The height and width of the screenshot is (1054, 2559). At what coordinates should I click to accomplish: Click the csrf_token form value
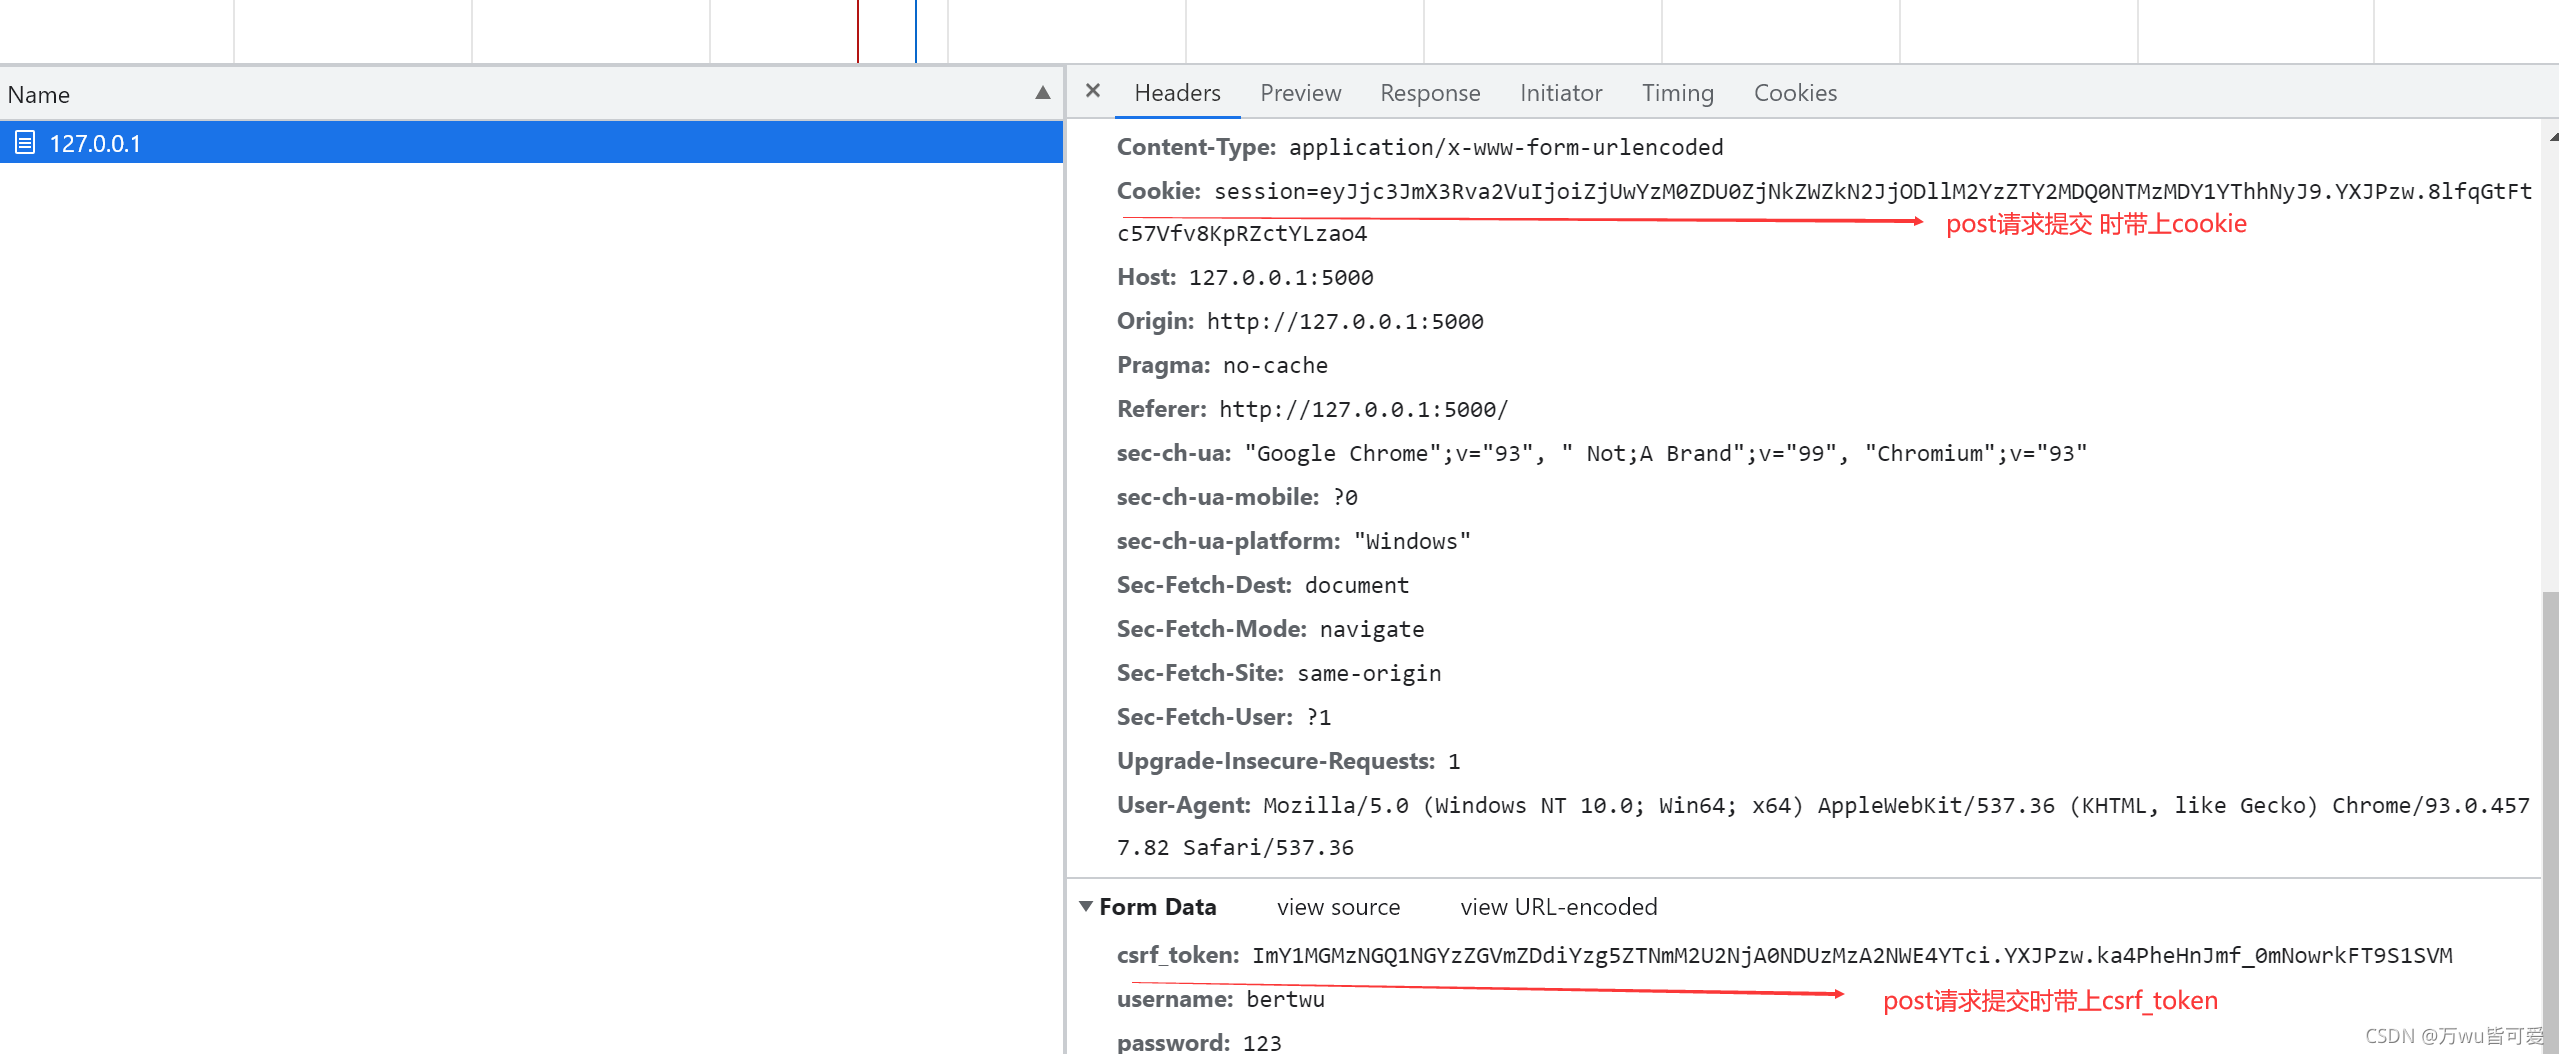pos(1852,955)
